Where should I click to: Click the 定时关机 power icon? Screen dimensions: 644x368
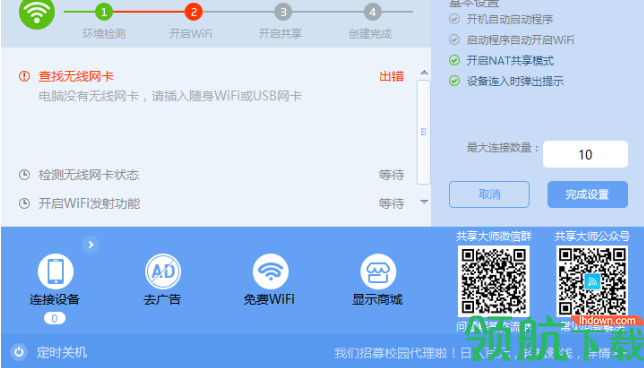tap(18, 352)
